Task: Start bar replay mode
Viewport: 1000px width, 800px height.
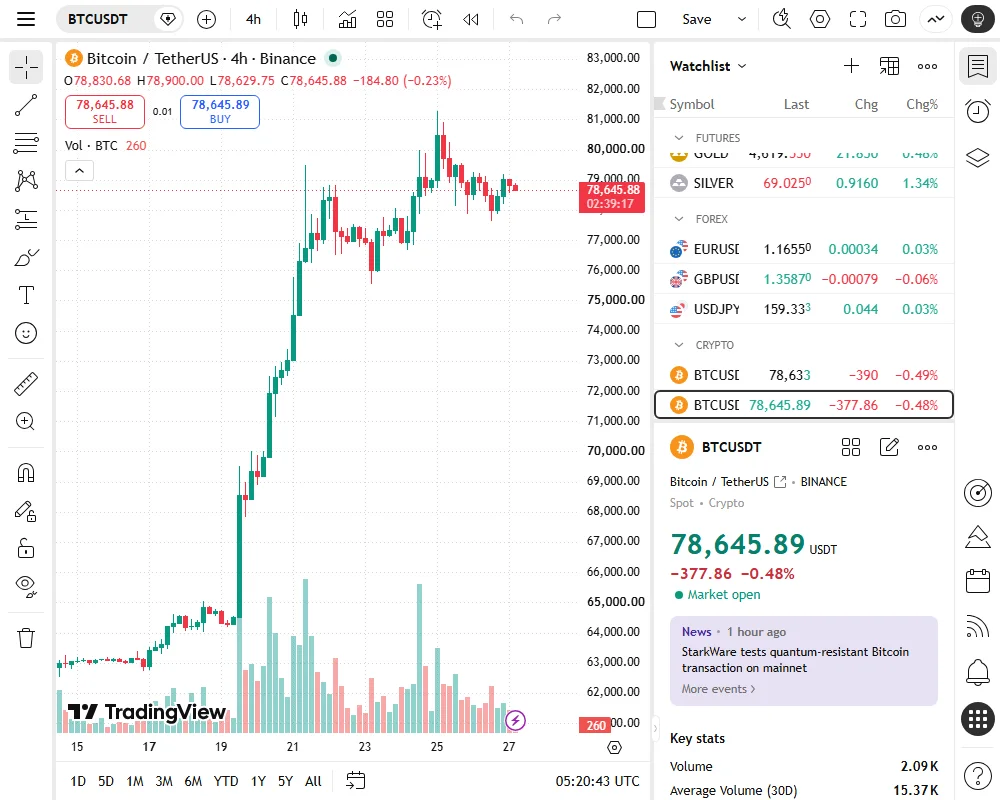Action: point(471,19)
